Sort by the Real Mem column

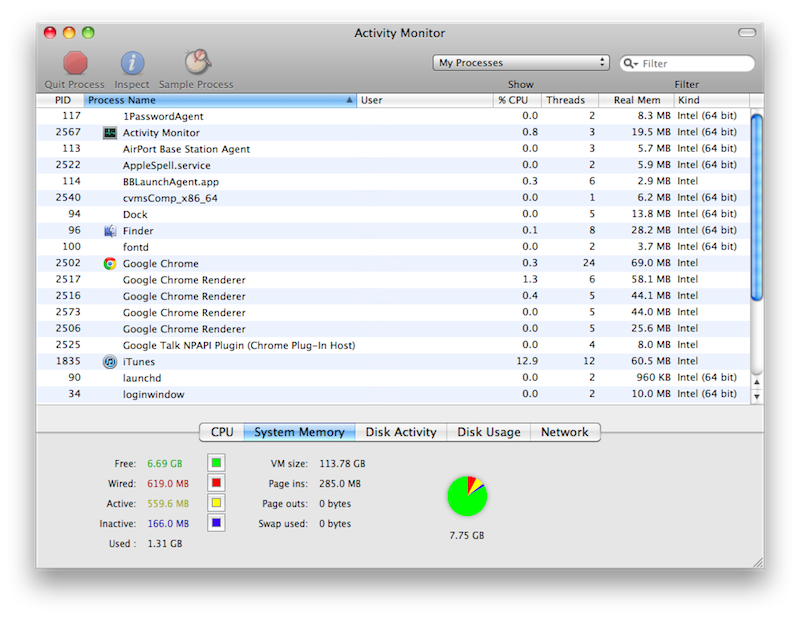pyautogui.click(x=636, y=100)
